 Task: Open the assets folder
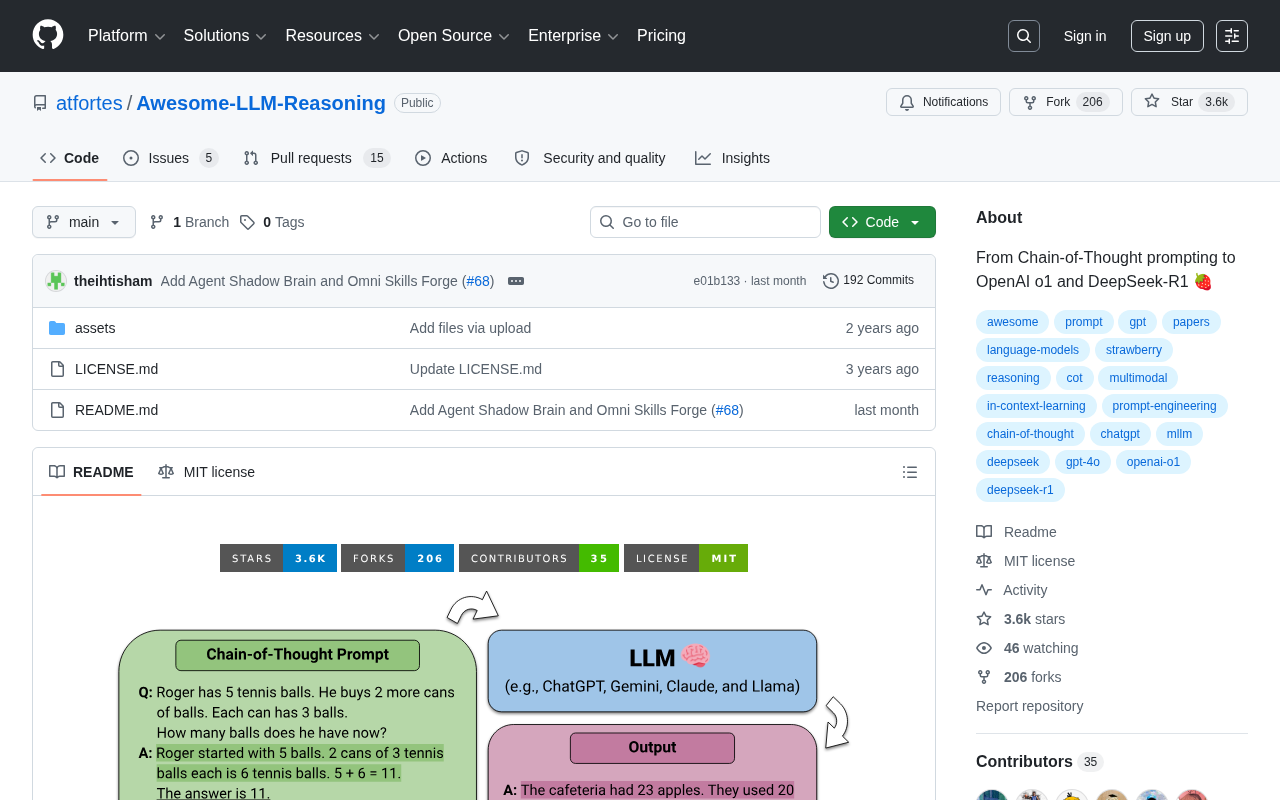click(x=95, y=328)
